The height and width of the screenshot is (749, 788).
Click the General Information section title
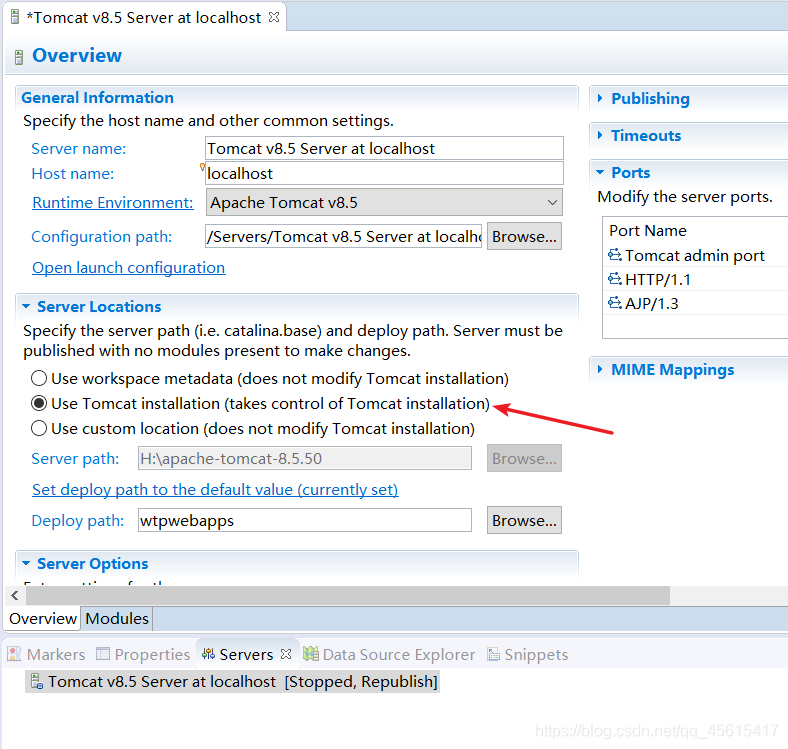pyautogui.click(x=97, y=97)
